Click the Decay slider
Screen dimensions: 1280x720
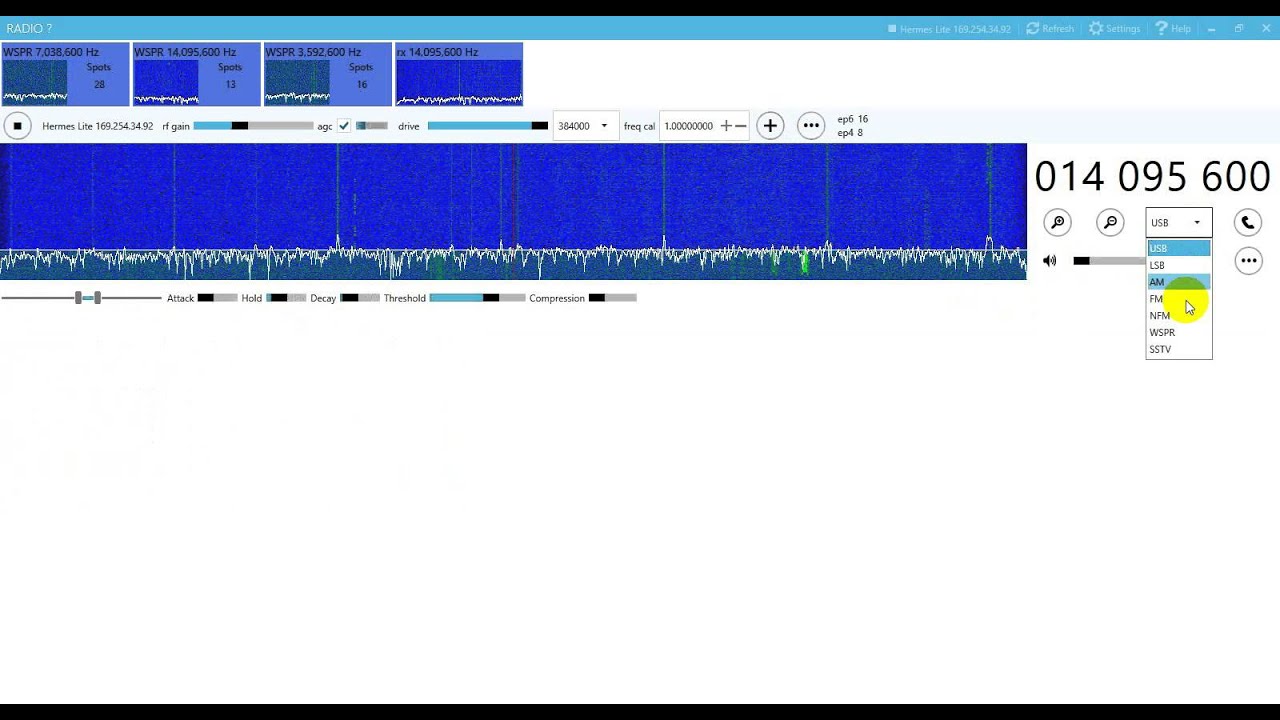click(x=360, y=298)
